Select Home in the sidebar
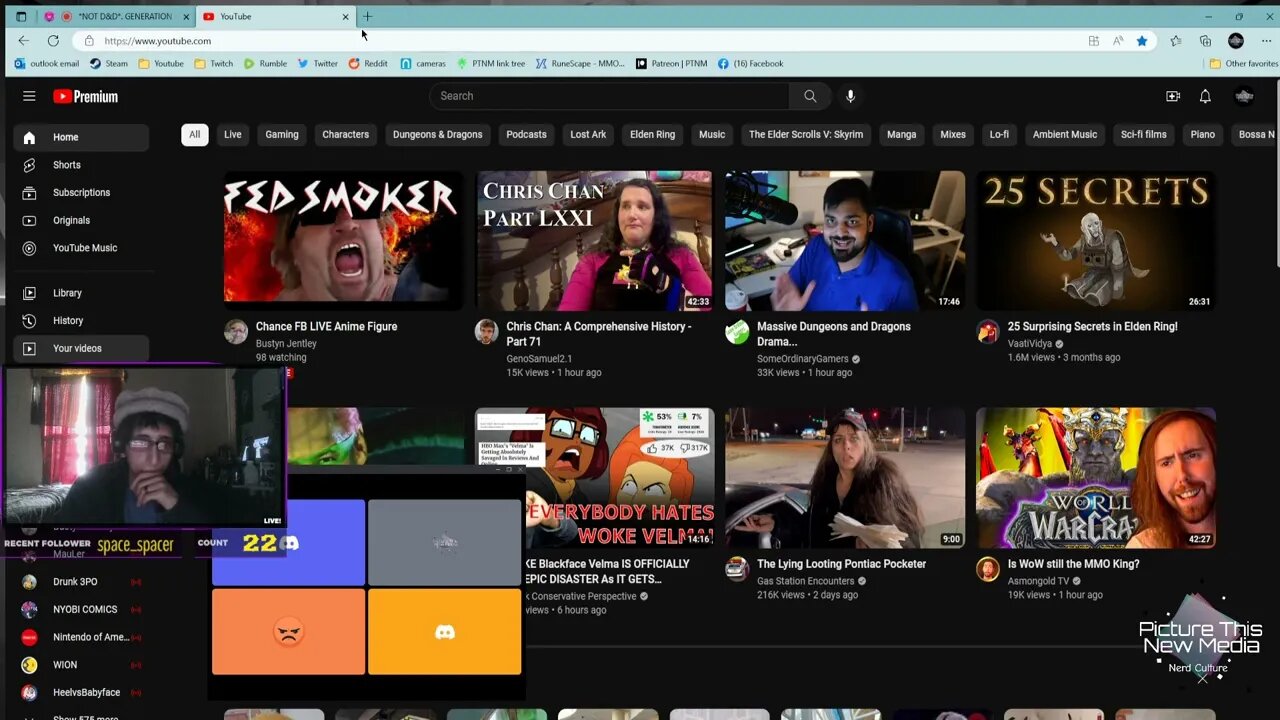The width and height of the screenshot is (1280, 720). click(81, 137)
